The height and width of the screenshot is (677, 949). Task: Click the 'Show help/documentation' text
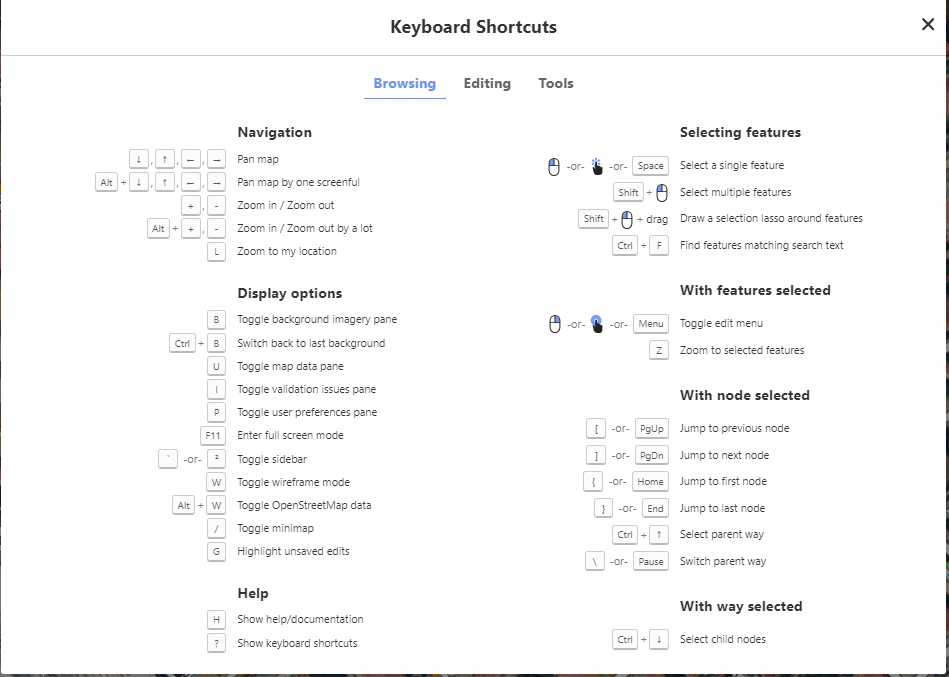[300, 619]
